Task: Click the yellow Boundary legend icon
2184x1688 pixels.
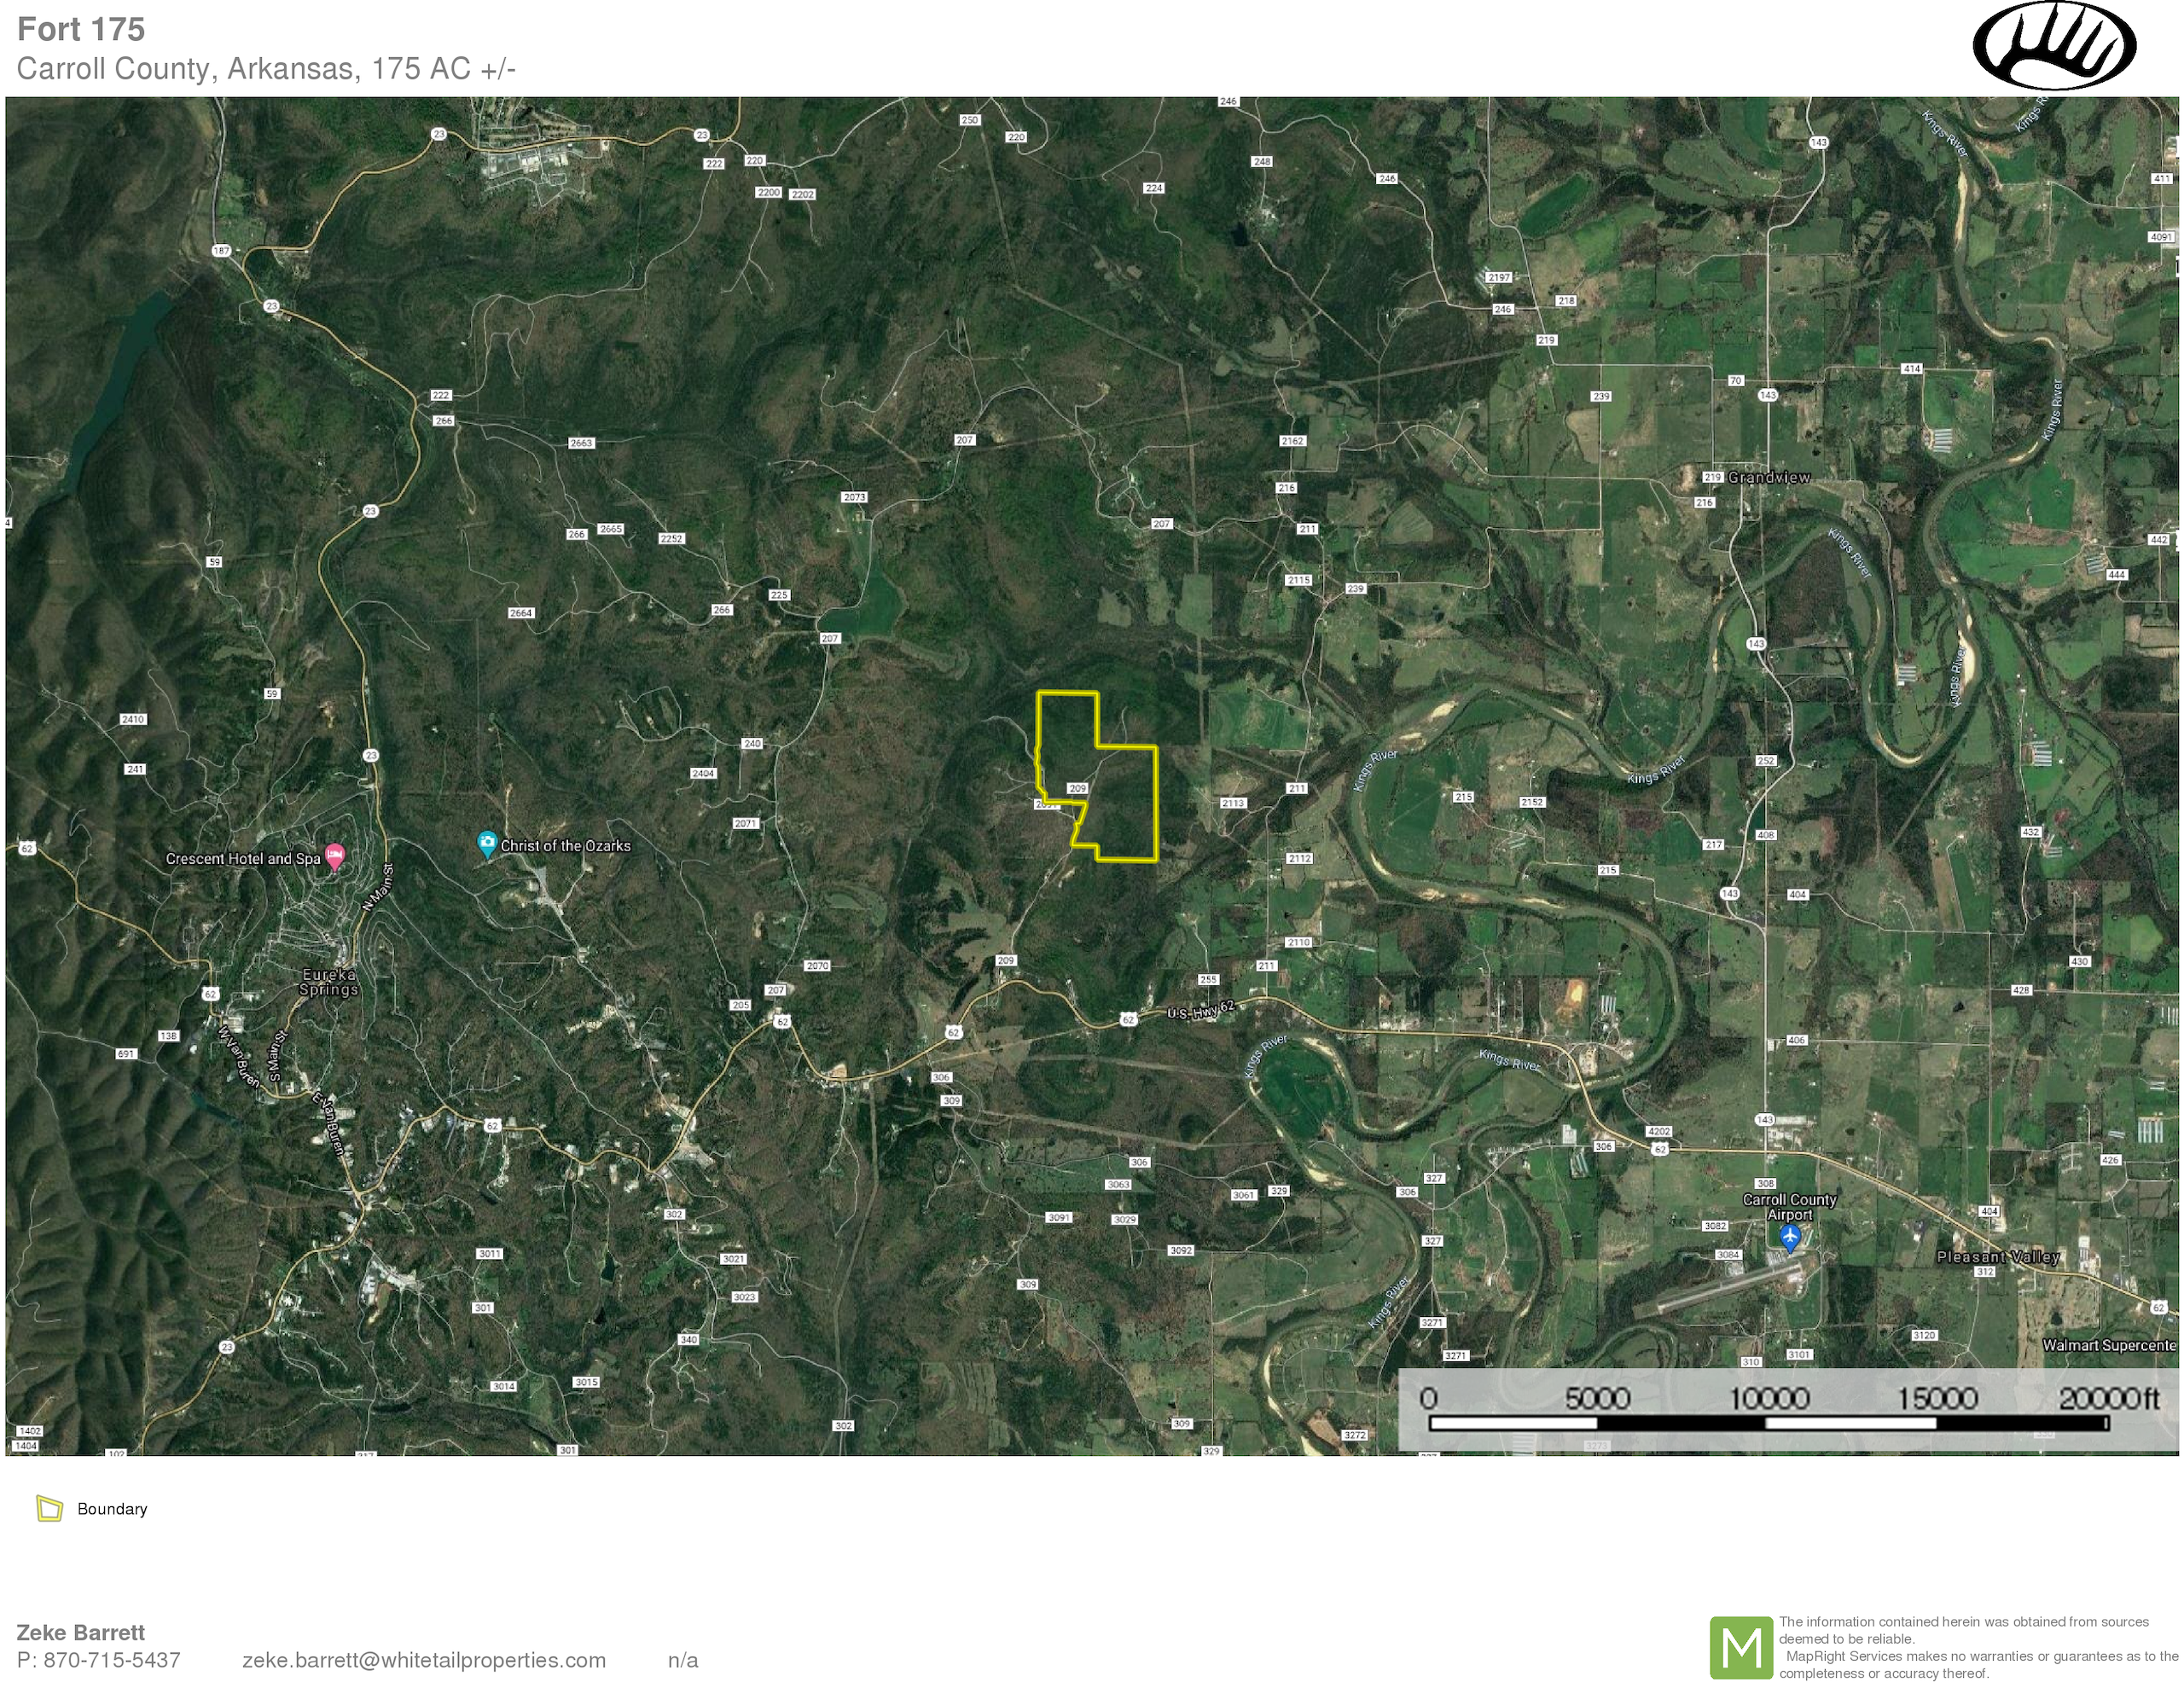Action: click(x=49, y=1508)
